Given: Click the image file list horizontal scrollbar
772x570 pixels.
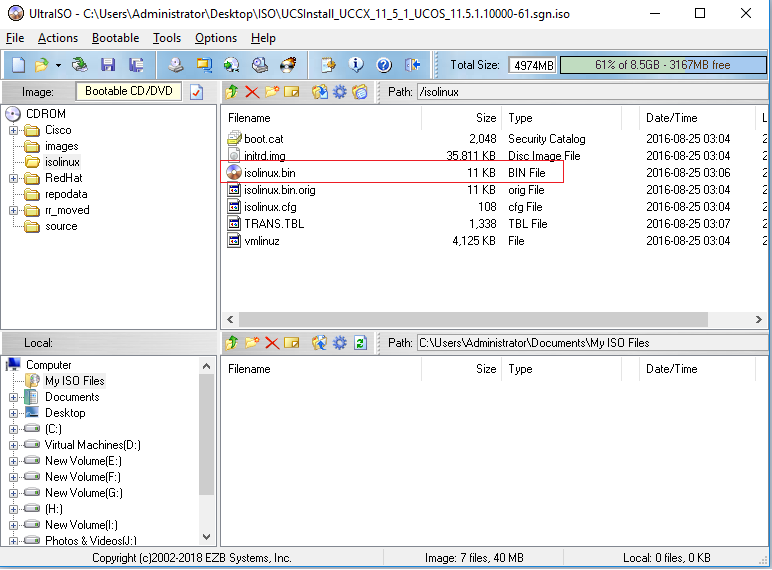Looking at the screenshot, I should click(473, 319).
